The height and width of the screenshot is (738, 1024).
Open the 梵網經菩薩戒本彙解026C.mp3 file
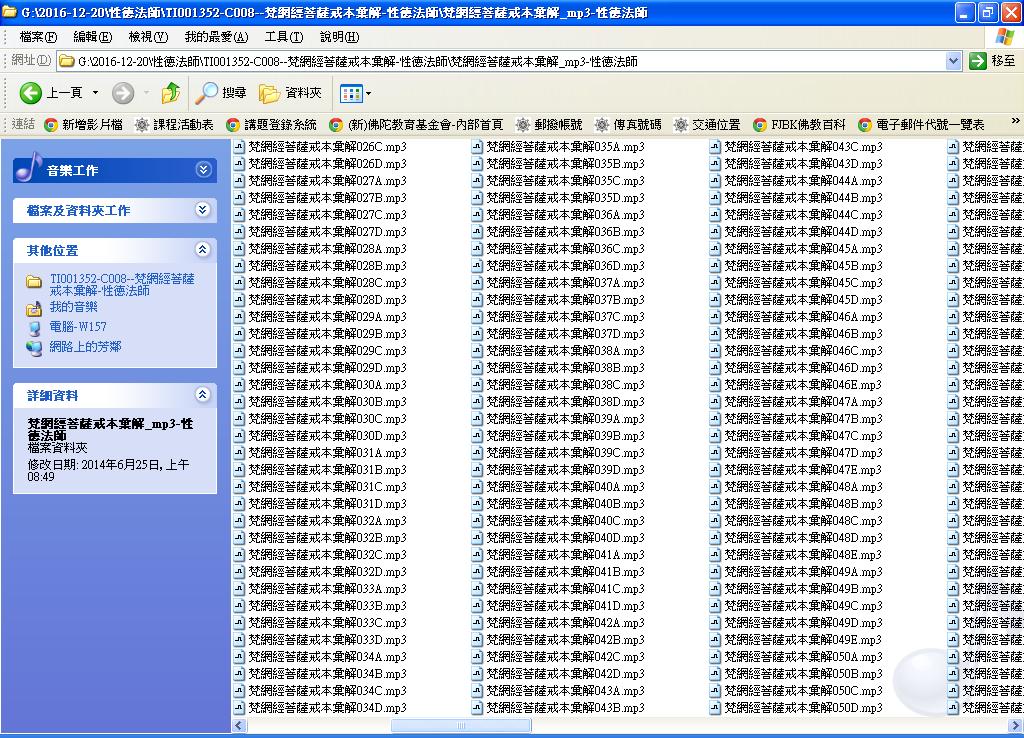pos(327,147)
